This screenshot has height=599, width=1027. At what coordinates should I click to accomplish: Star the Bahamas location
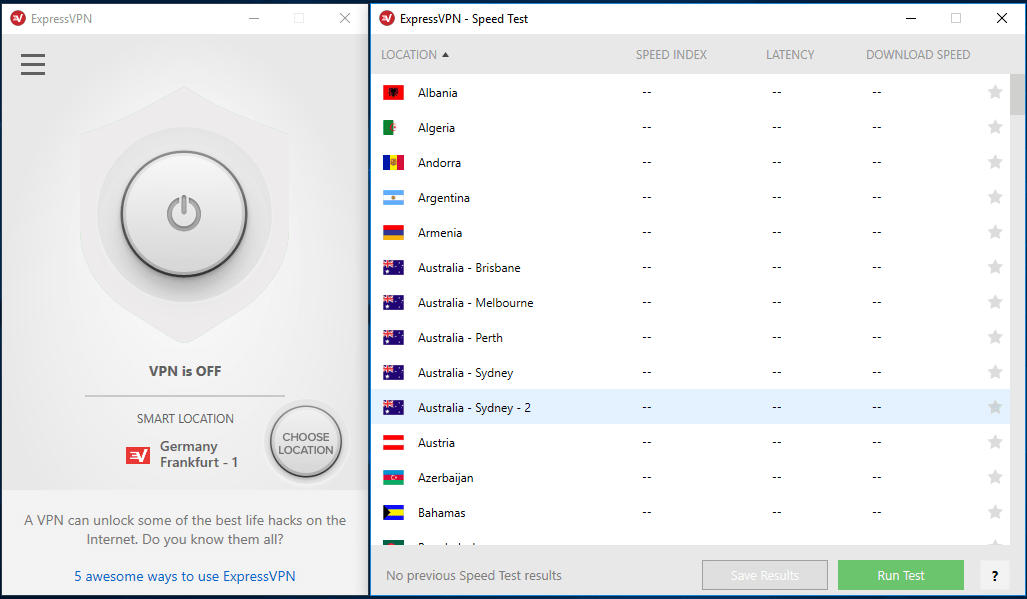pos(995,512)
